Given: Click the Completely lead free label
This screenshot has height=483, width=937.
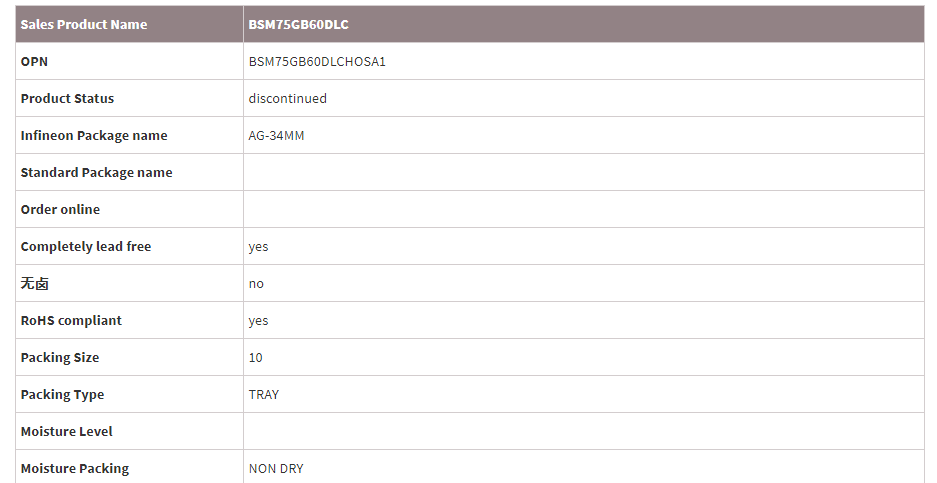Looking at the screenshot, I should pyautogui.click(x=86, y=246).
